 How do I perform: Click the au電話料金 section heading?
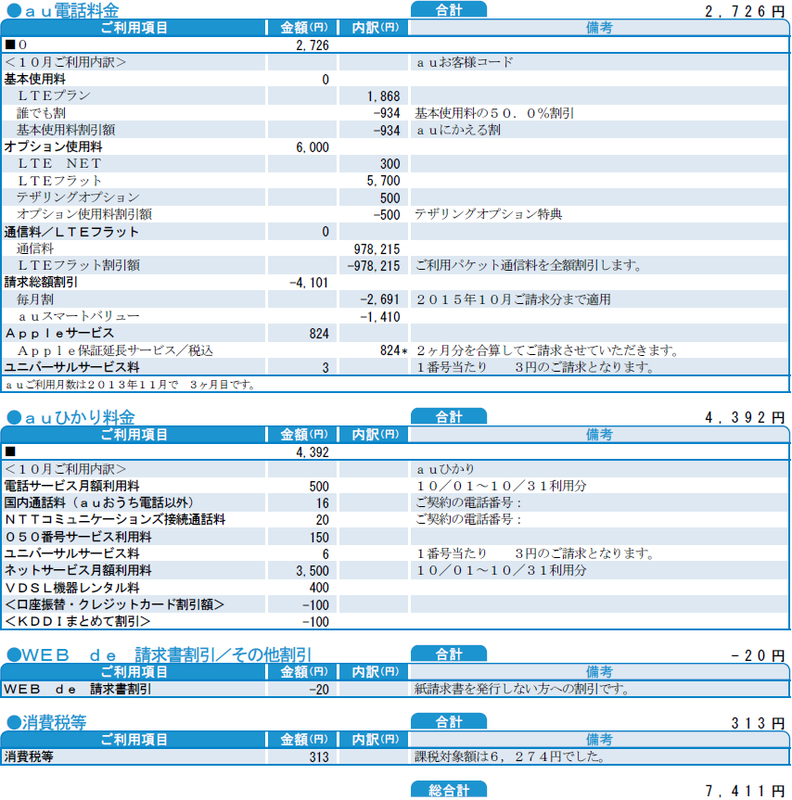pos(63,10)
